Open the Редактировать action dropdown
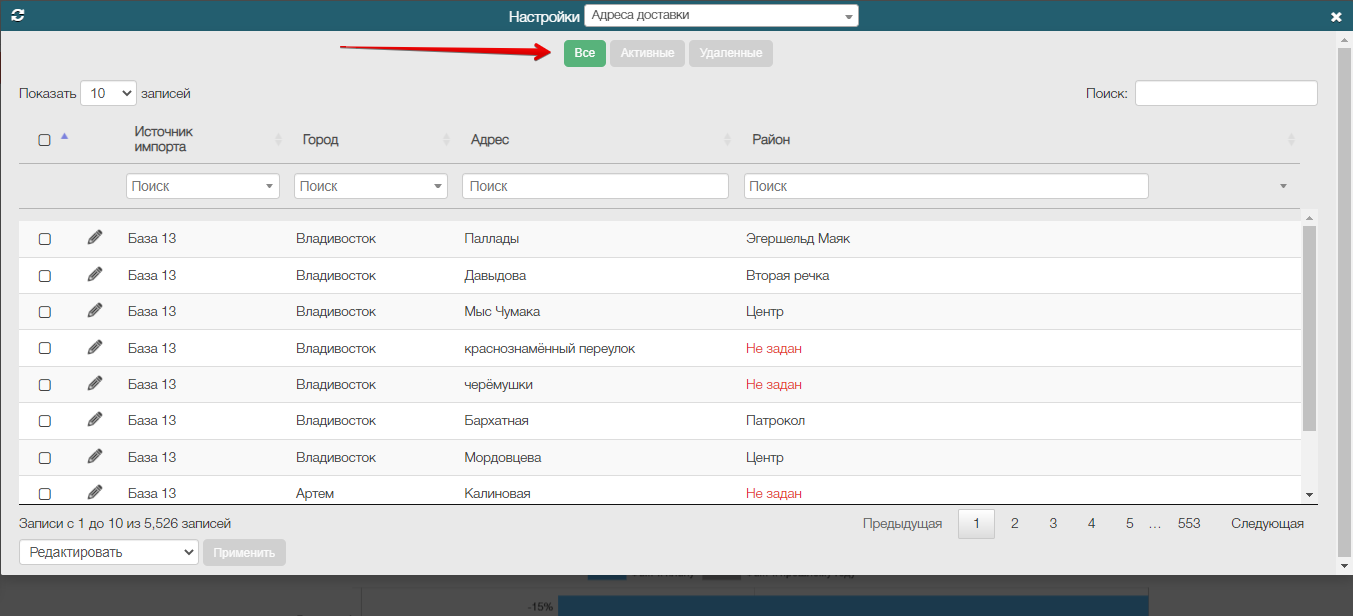This screenshot has height=616, width=1353. click(109, 552)
